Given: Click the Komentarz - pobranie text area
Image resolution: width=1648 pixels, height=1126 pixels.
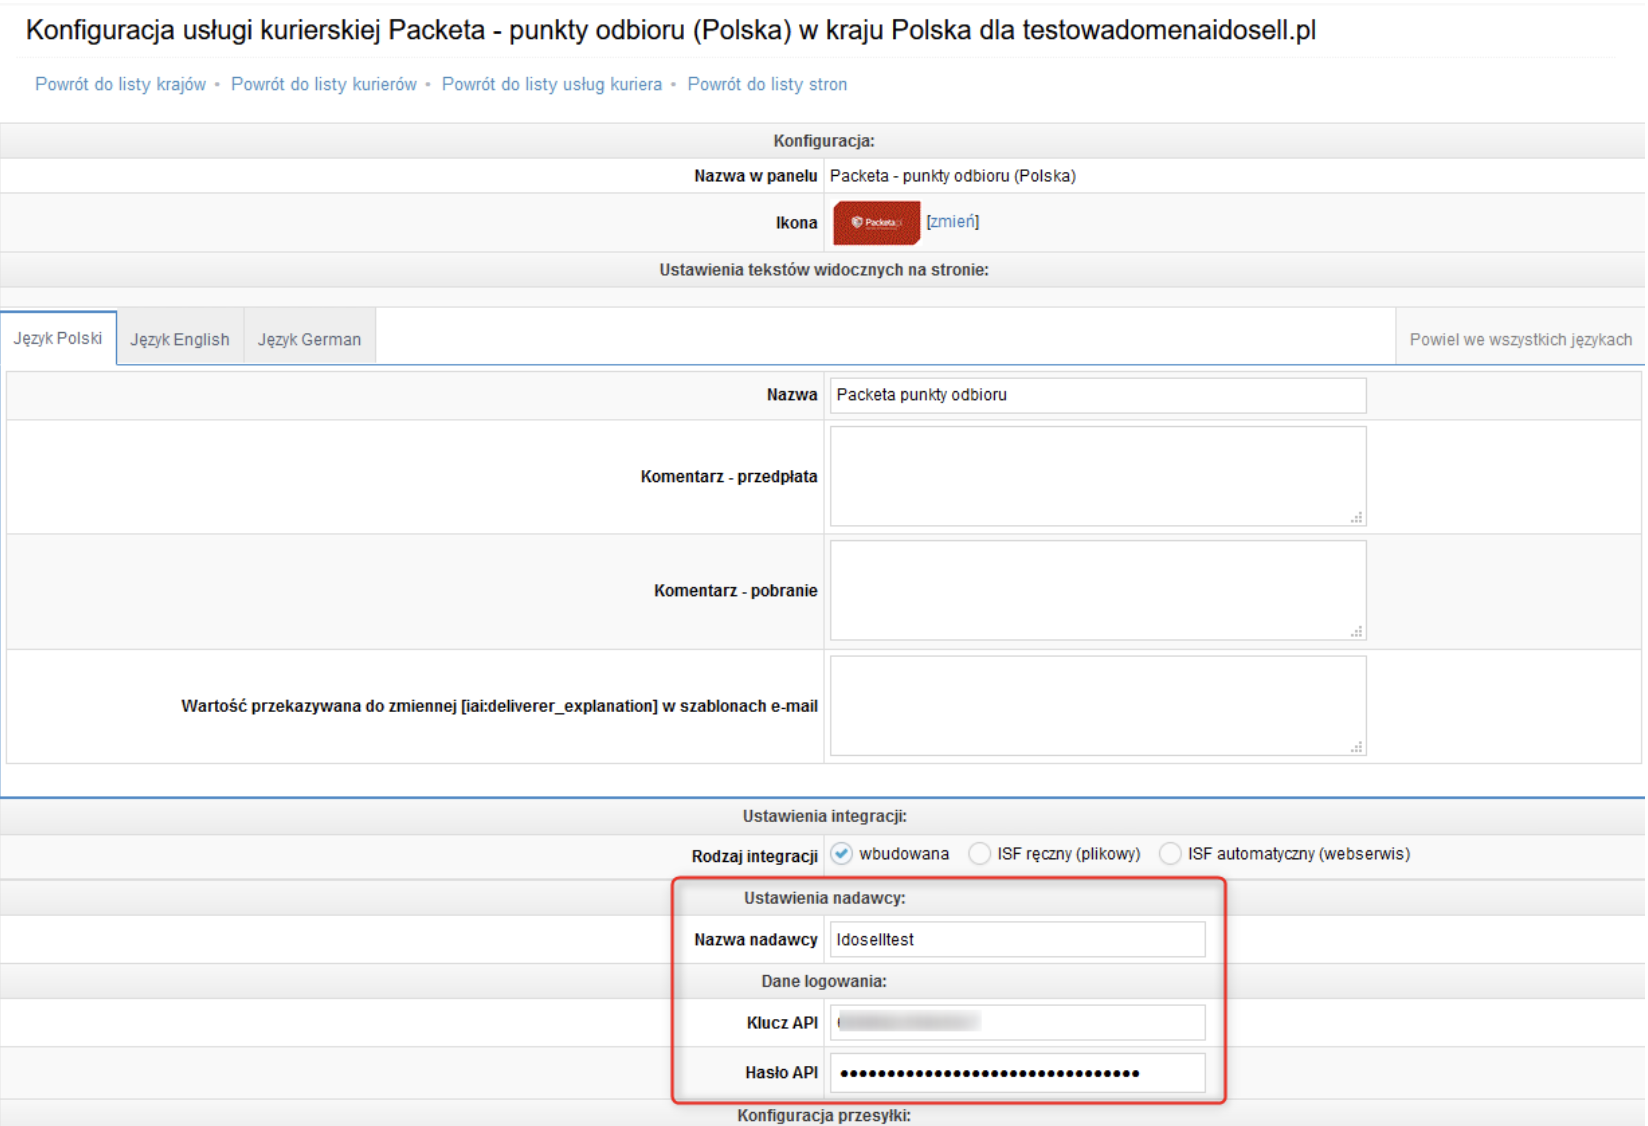Looking at the screenshot, I should coord(1098,590).
